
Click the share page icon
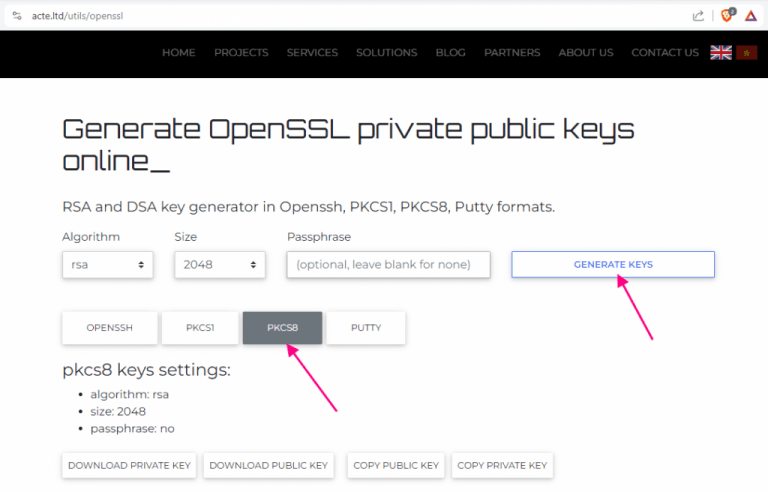click(x=698, y=16)
